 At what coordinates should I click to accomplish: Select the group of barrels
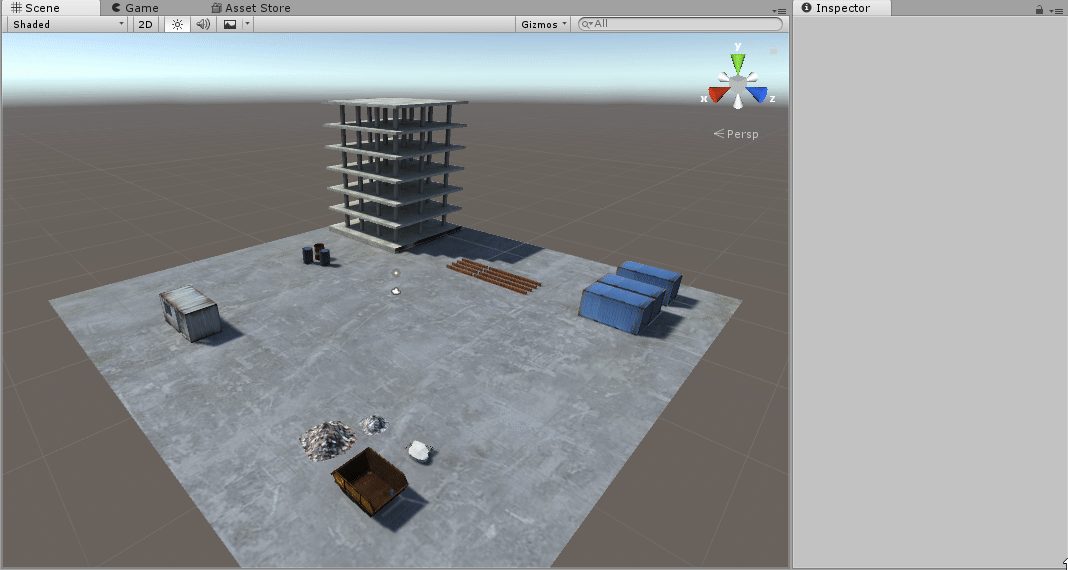pos(316,254)
